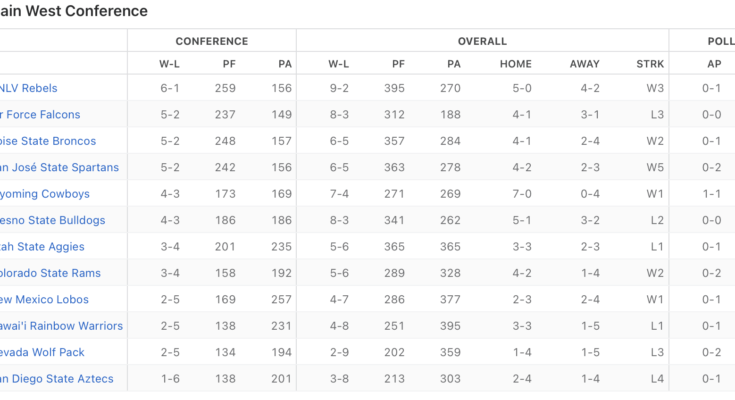Select the Wyoming Cowboys team link
This screenshot has height=400, width=735.
coord(45,194)
